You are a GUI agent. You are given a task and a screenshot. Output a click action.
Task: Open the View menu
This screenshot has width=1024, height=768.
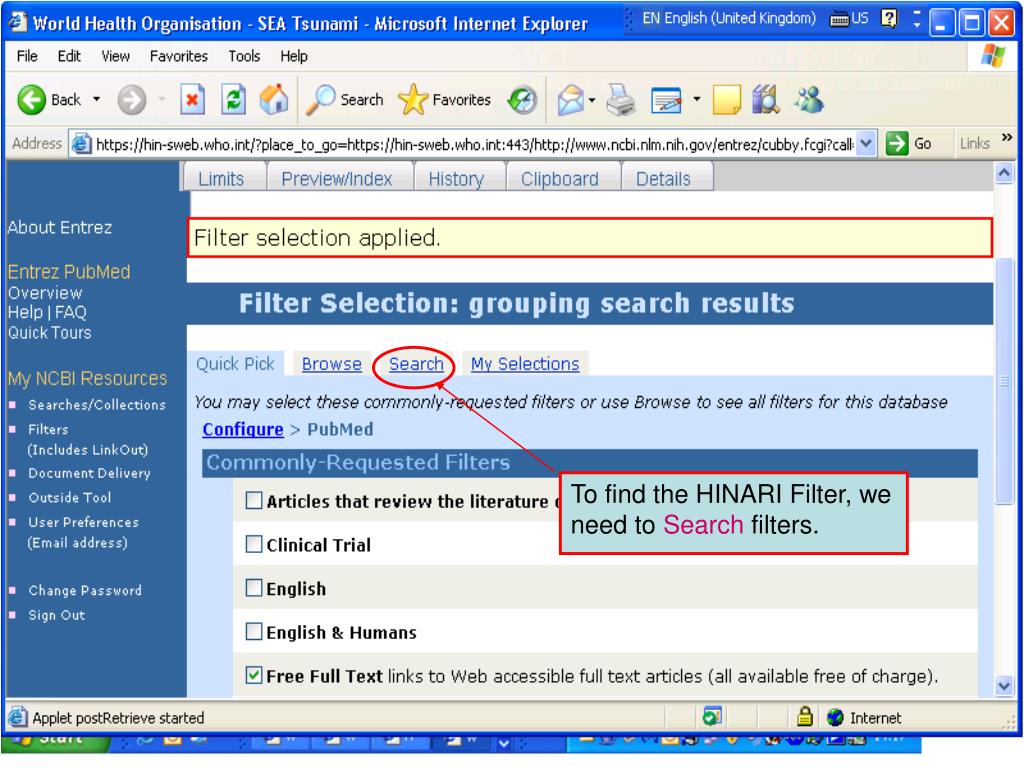pos(115,56)
